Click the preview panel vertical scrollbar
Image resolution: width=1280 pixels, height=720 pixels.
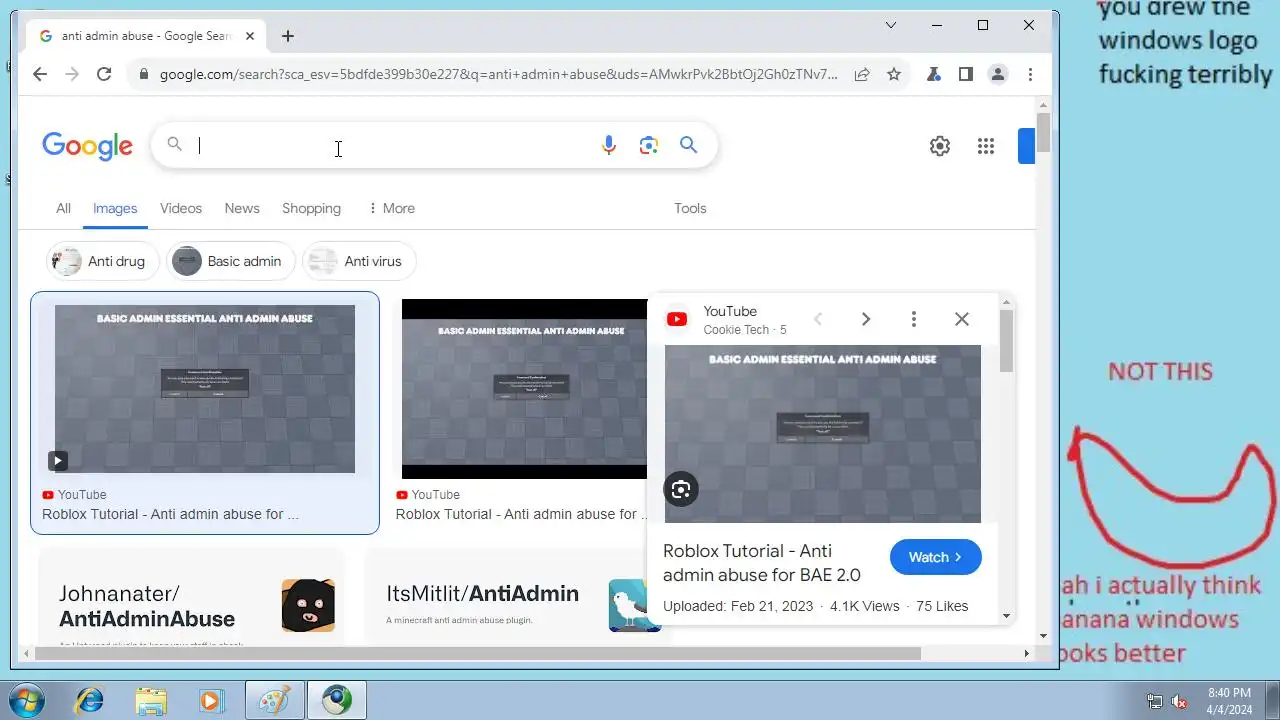tap(1007, 342)
